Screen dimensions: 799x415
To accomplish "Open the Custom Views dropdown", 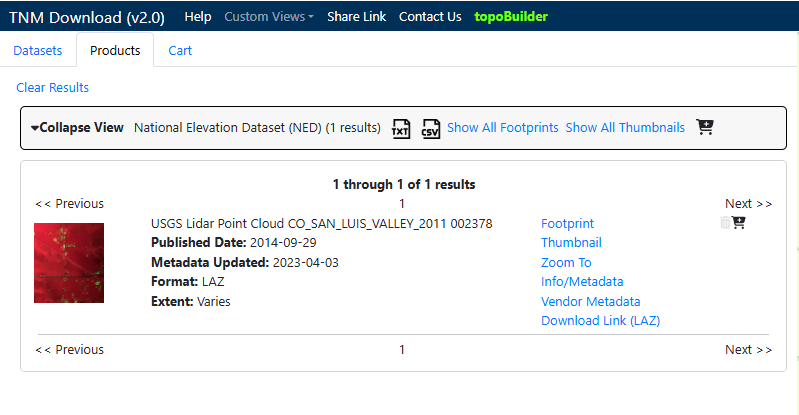I will [269, 17].
